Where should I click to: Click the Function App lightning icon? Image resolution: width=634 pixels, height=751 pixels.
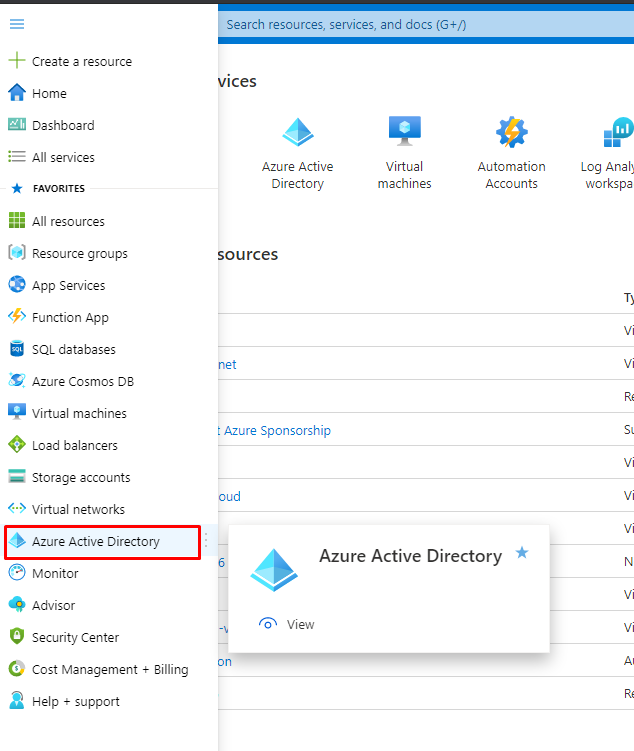coord(16,317)
